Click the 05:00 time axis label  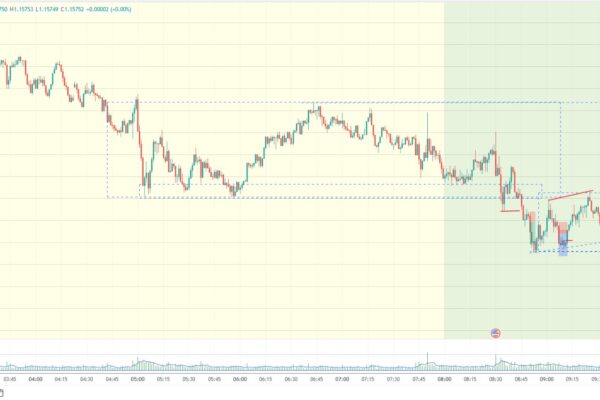tap(138, 379)
